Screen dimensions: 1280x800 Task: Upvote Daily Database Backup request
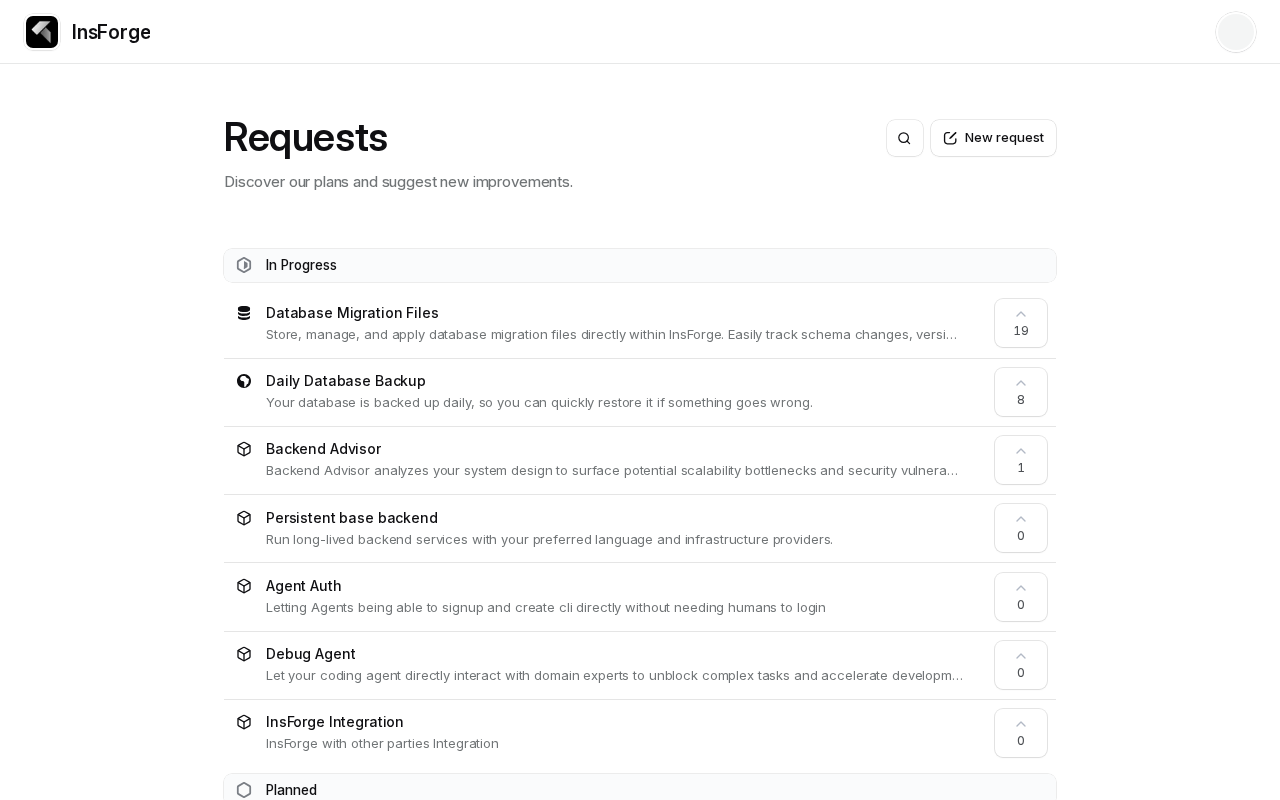coord(1020,392)
